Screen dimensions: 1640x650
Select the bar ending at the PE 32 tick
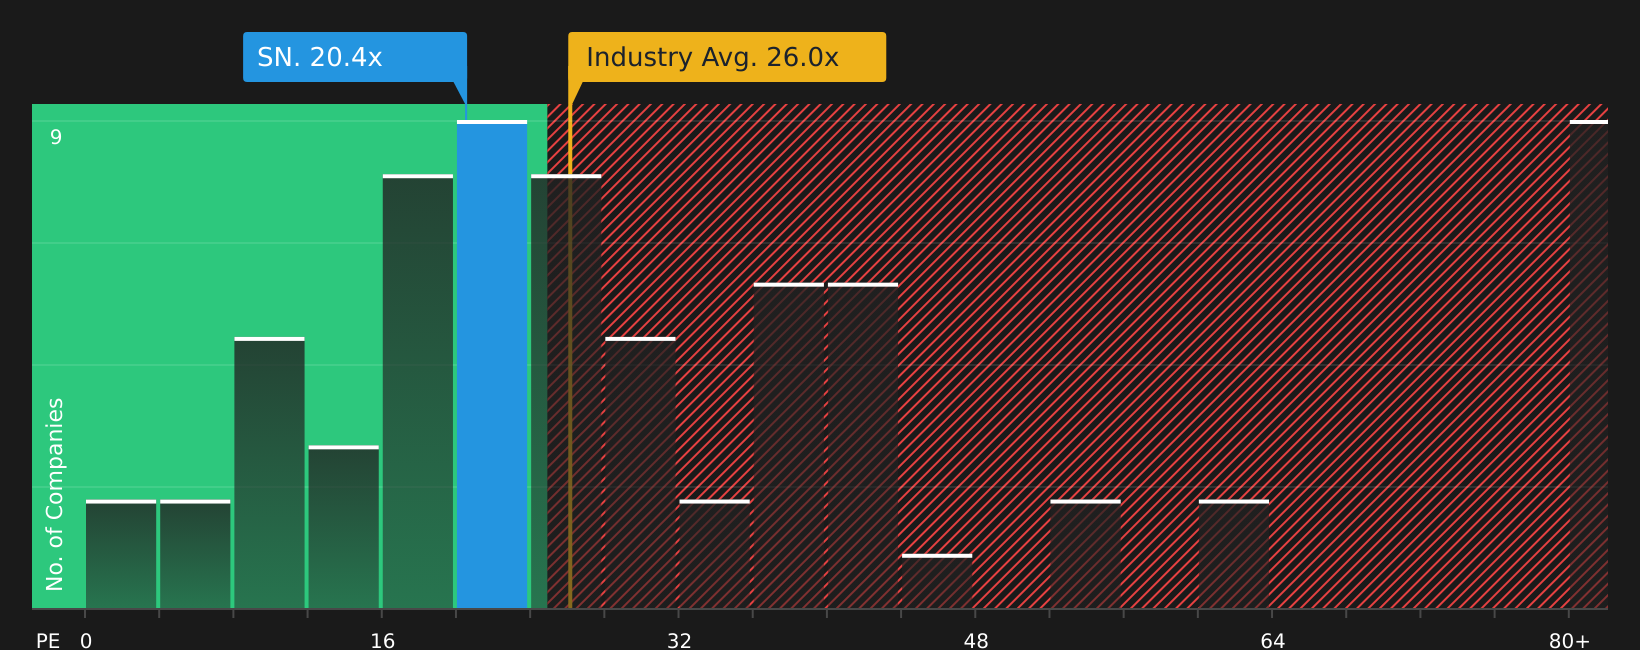[640, 473]
